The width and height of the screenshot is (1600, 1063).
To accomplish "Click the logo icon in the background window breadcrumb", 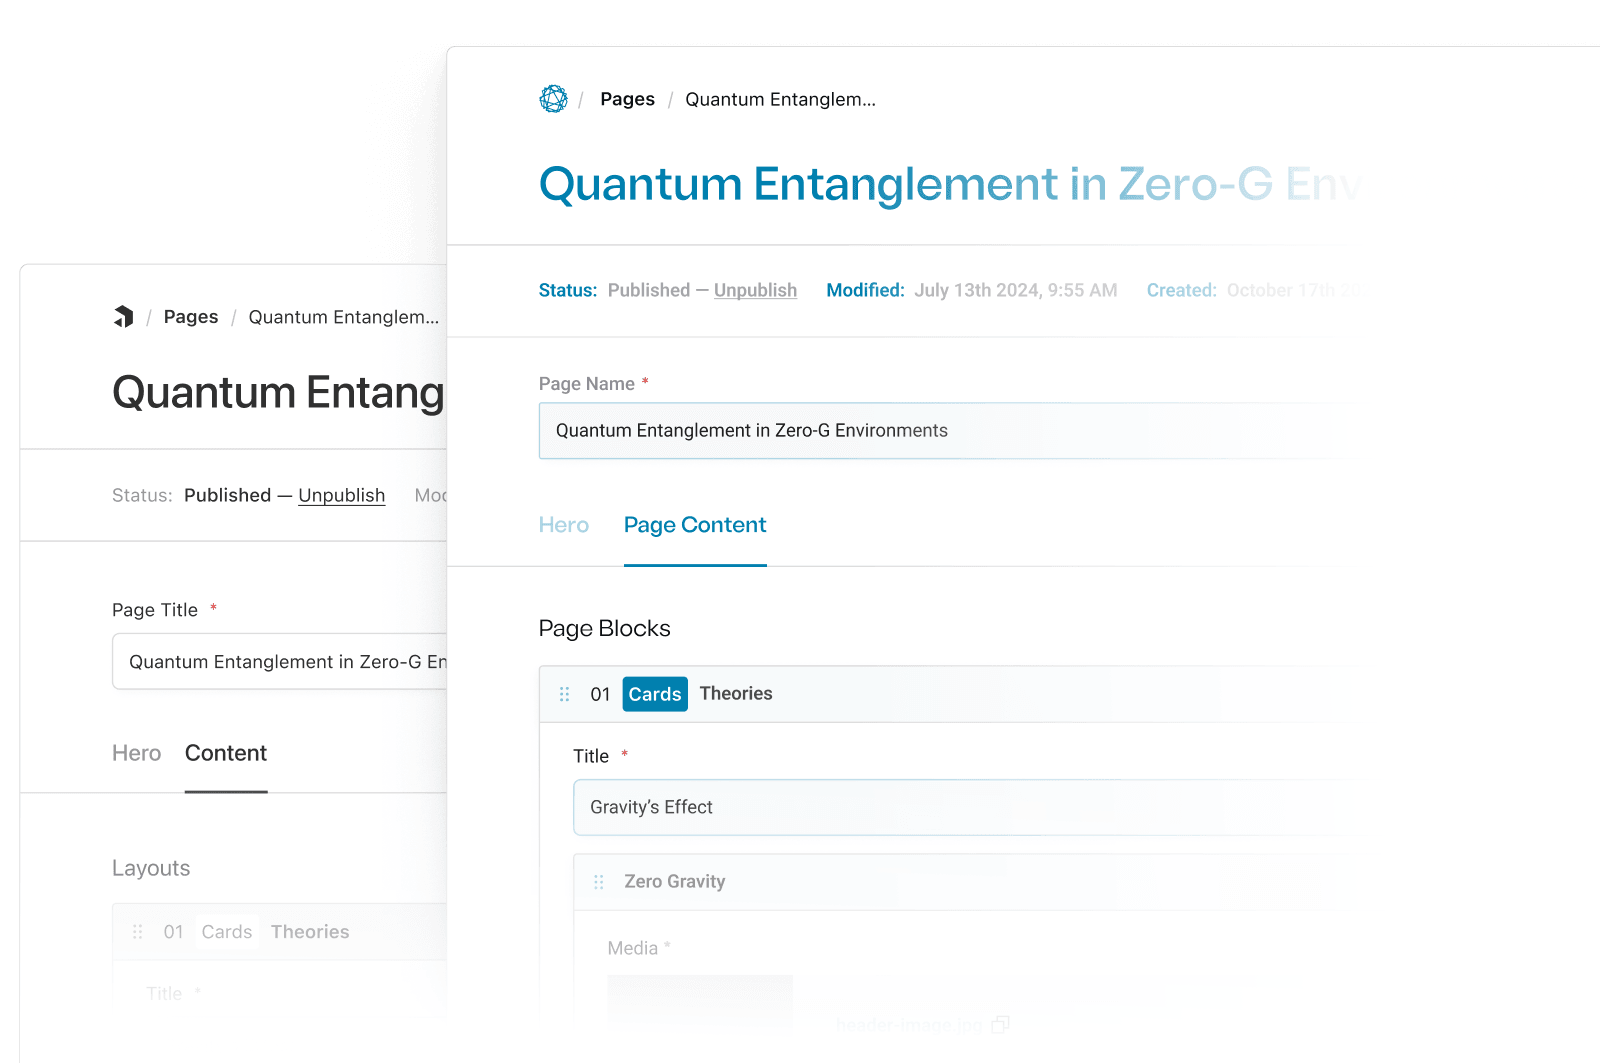I will pyautogui.click(x=123, y=317).
